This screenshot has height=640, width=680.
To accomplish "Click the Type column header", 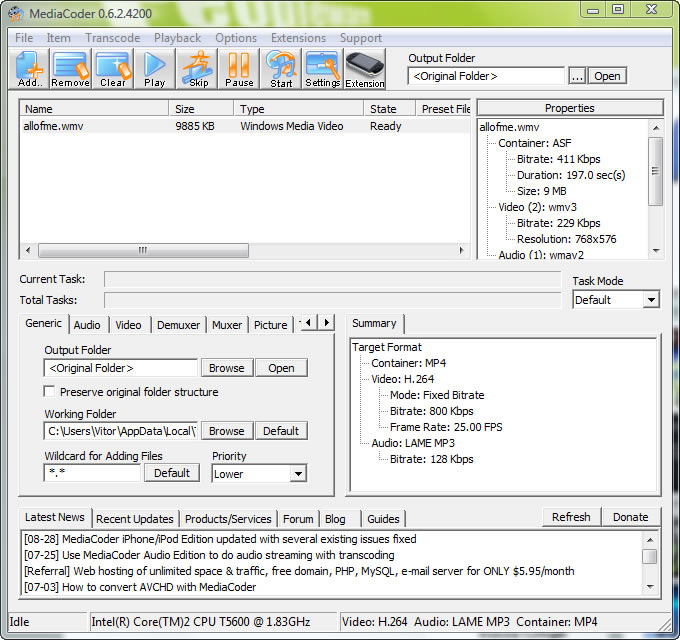I will 298,109.
